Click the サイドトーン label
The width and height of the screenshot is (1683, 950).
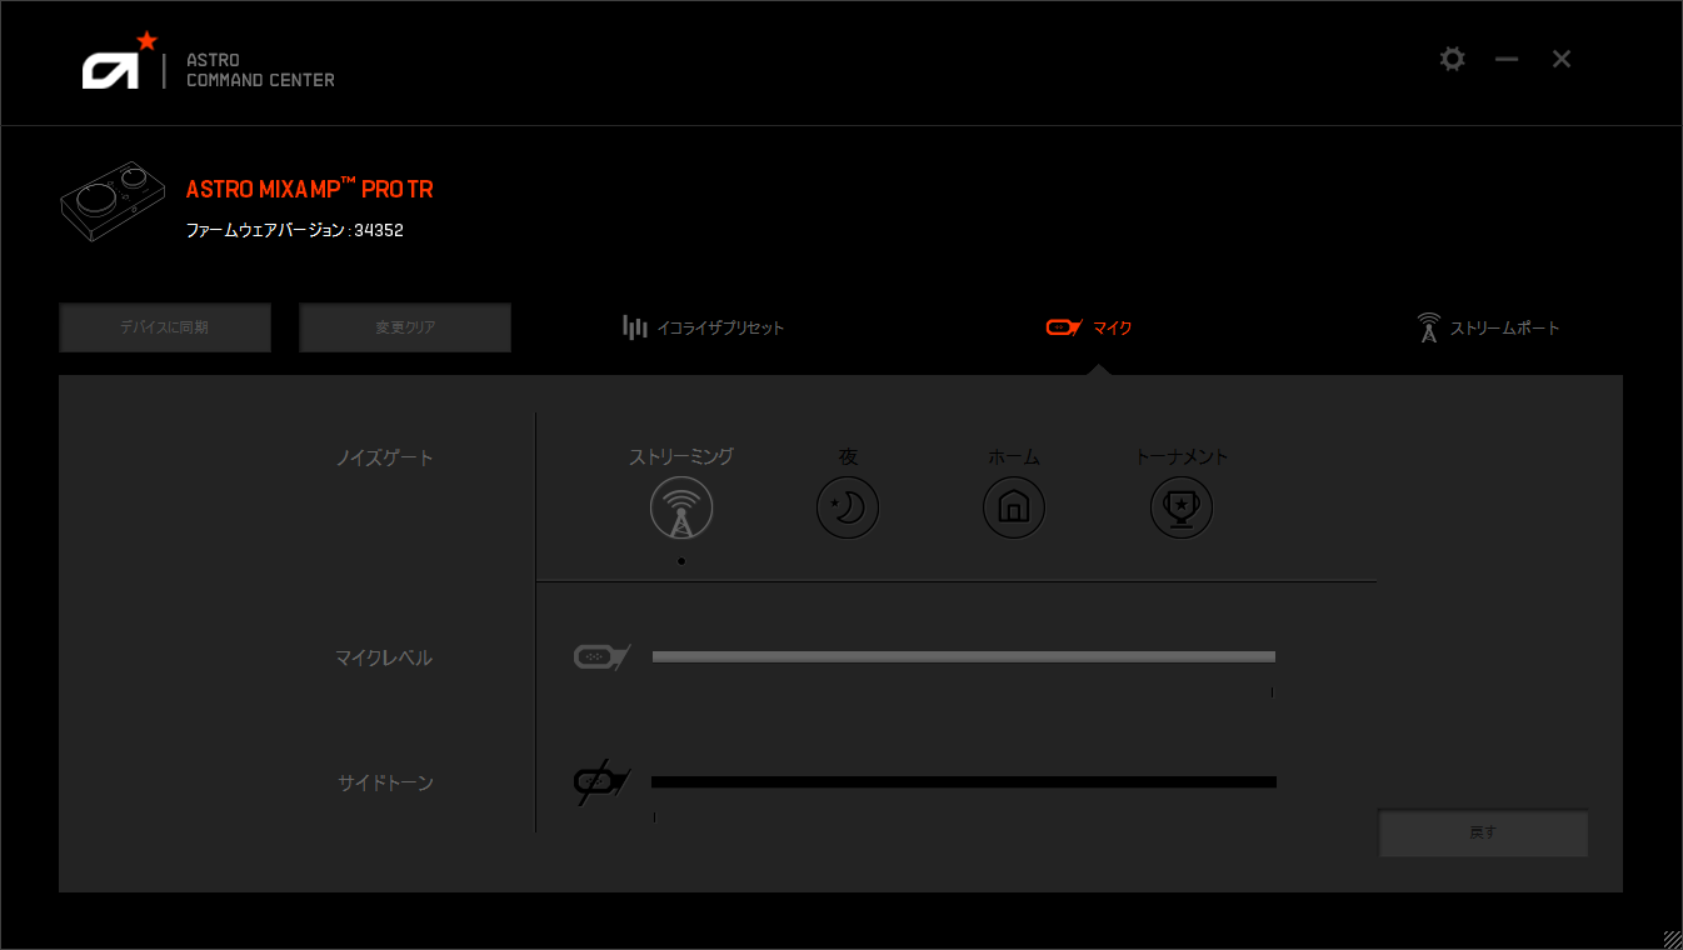click(385, 783)
